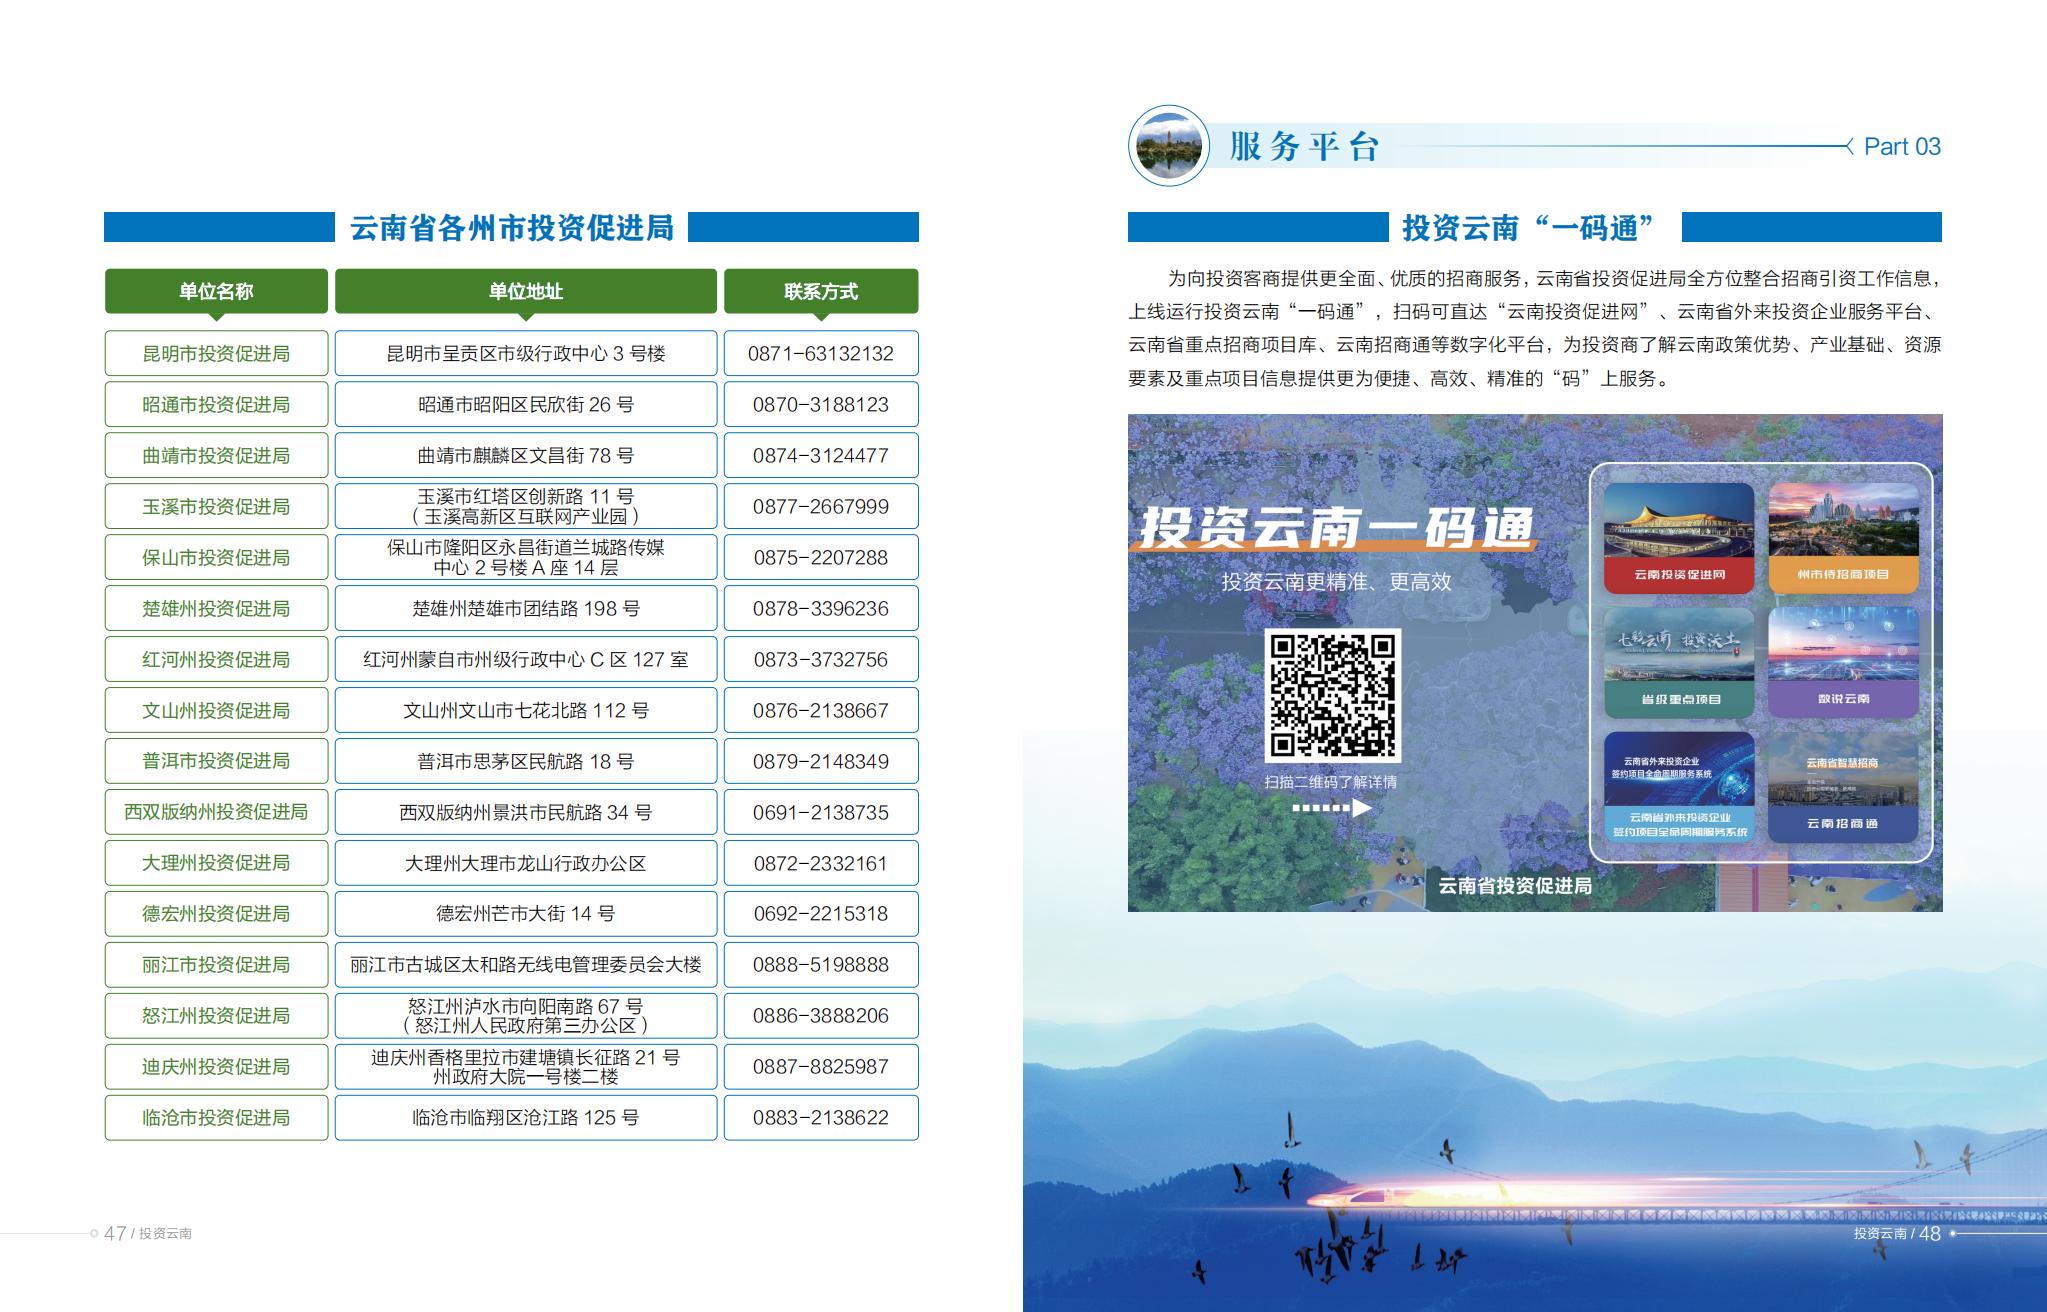Select the 玉溪市投资促进局 cell
This screenshot has width=2047, height=1312.
(216, 507)
